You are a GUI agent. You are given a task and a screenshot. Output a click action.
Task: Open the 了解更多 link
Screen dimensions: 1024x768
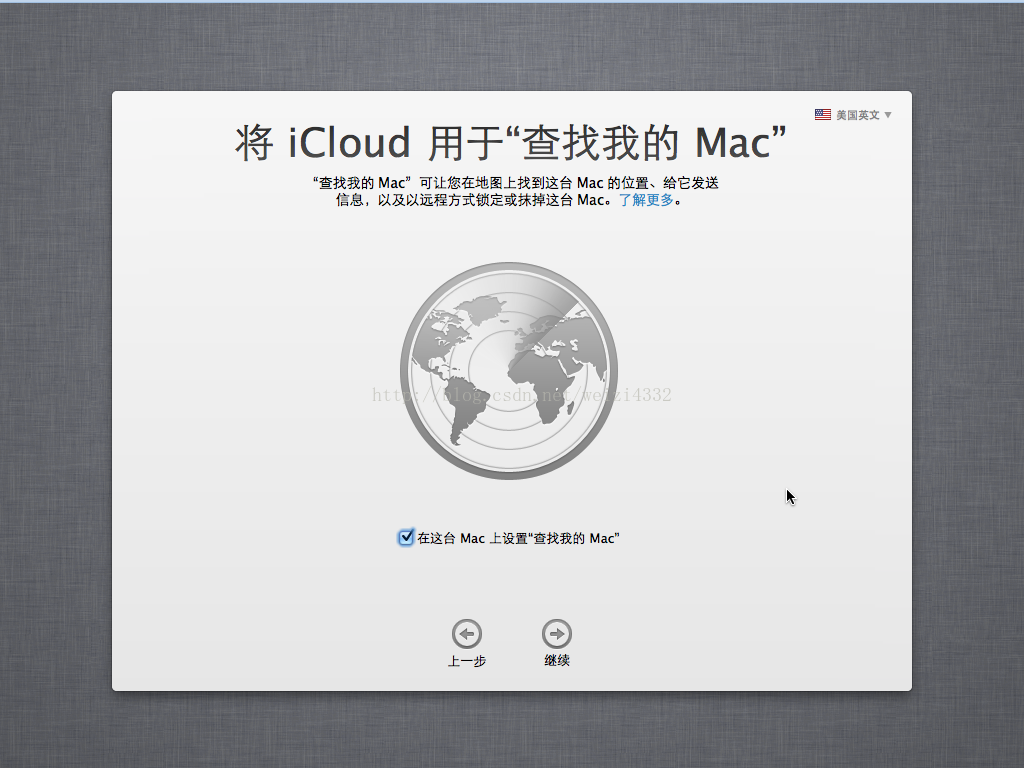[x=646, y=200]
